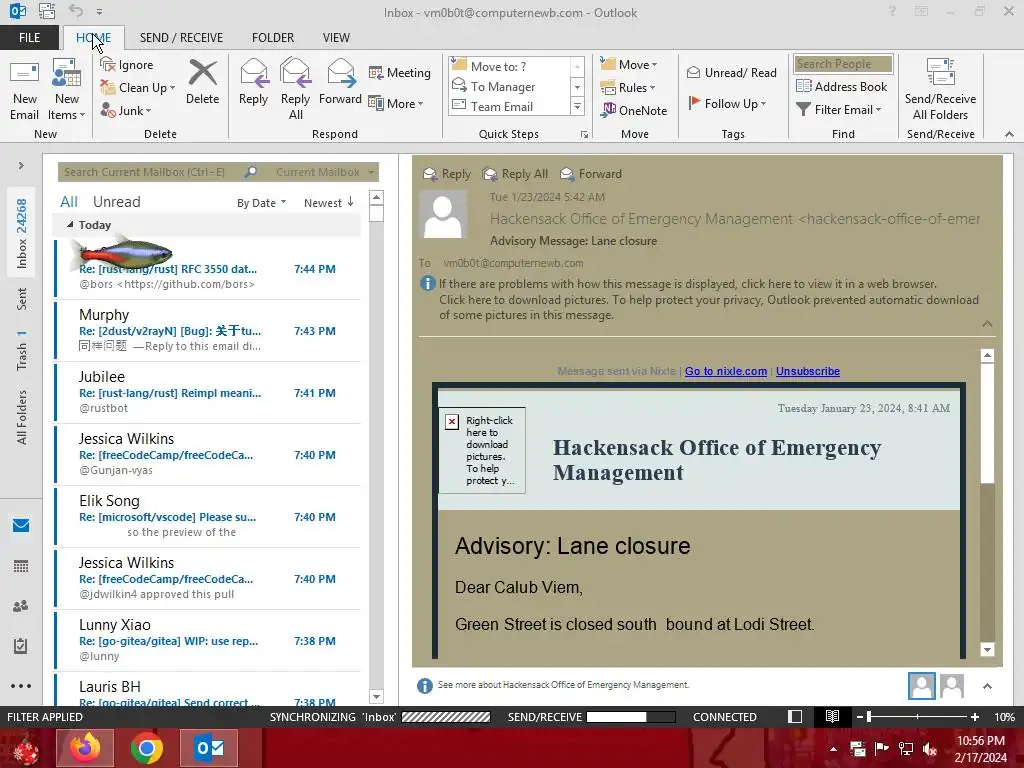Reply with a Meeting
Screen dimensions: 1024x768
tap(400, 72)
